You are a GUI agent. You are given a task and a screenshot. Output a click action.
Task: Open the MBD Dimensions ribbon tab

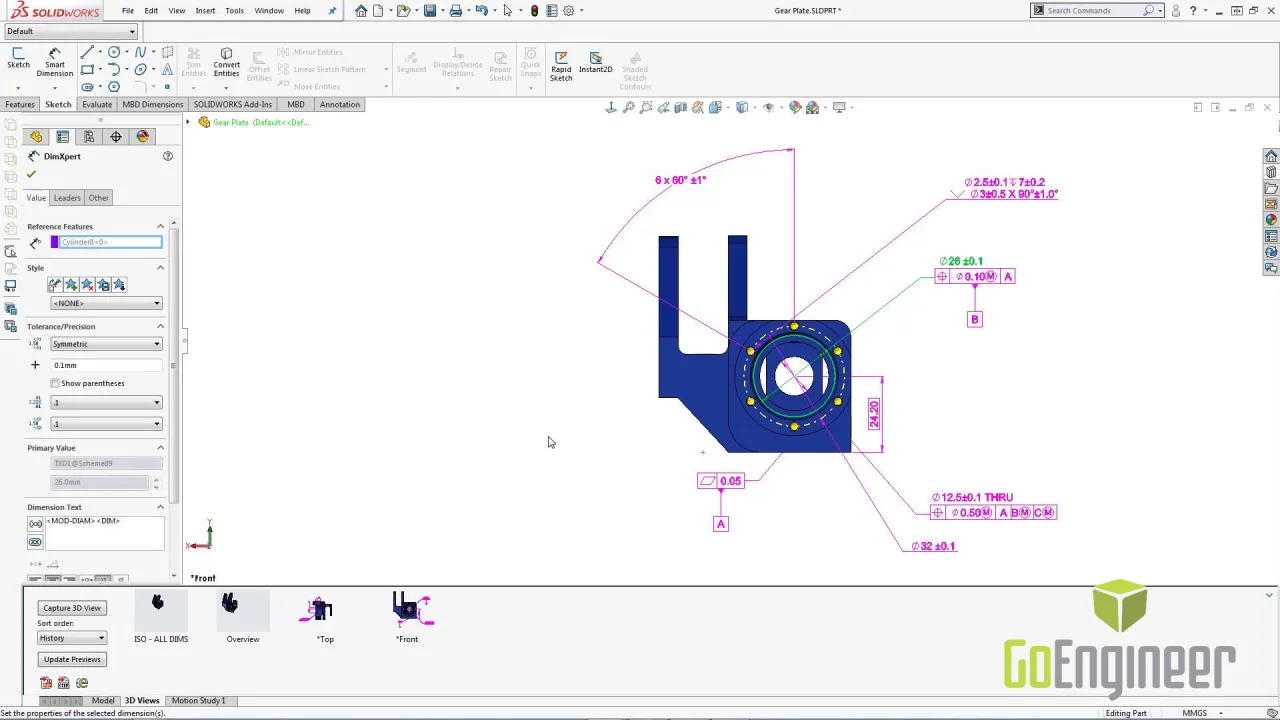pos(152,104)
